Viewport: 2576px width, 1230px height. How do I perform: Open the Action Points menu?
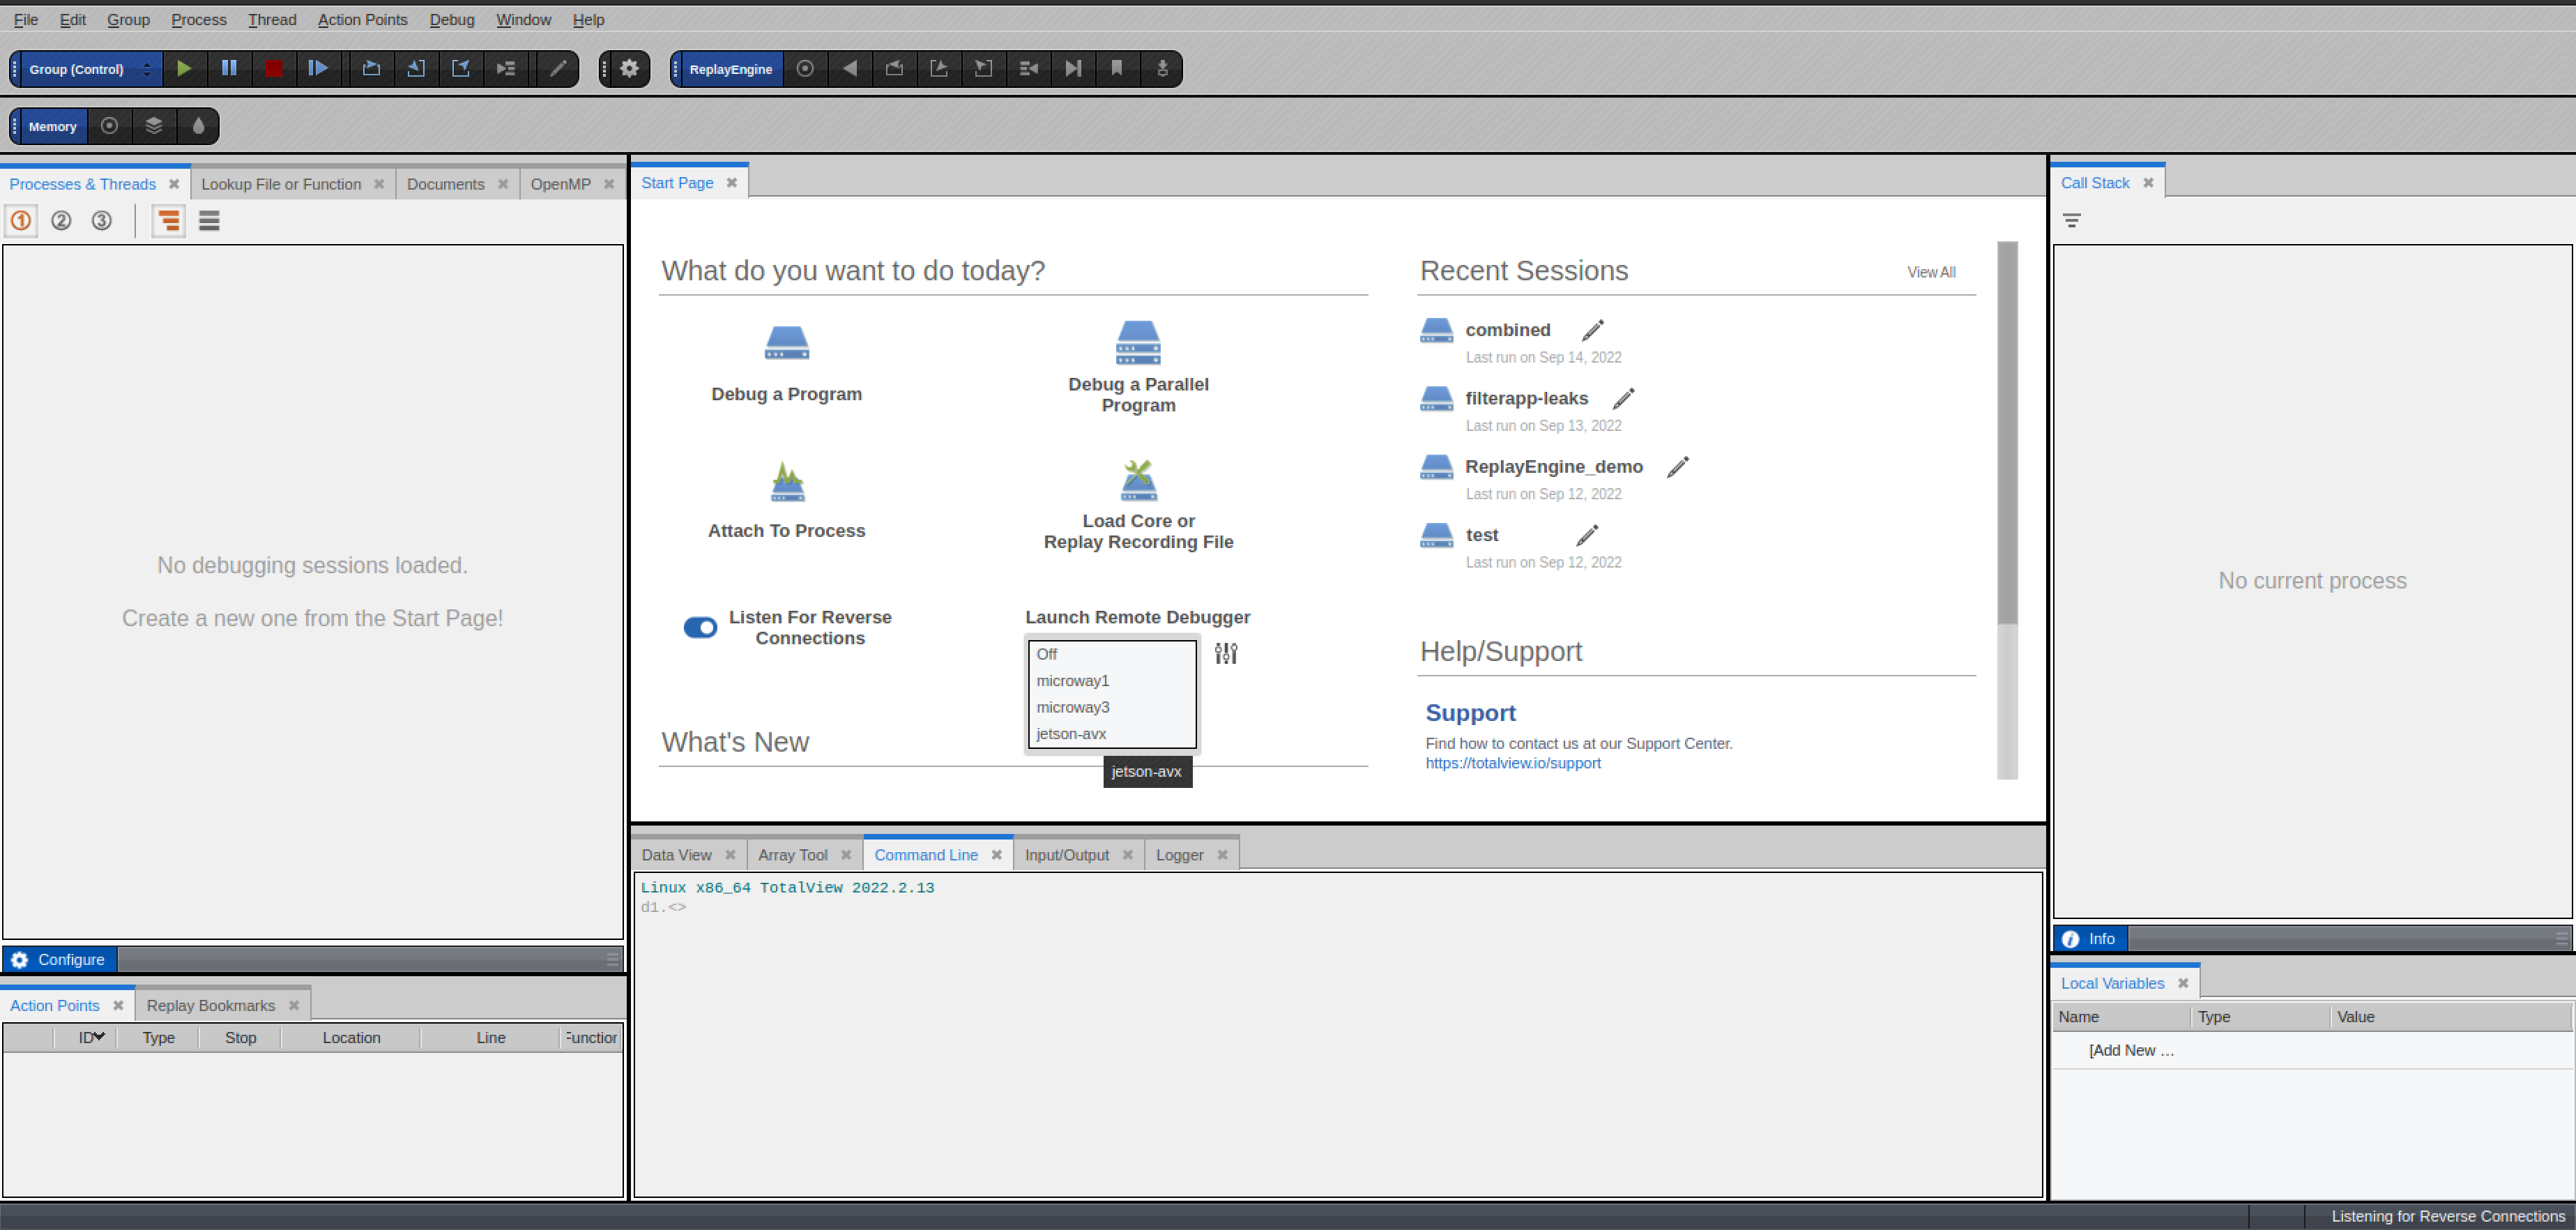(x=362, y=19)
